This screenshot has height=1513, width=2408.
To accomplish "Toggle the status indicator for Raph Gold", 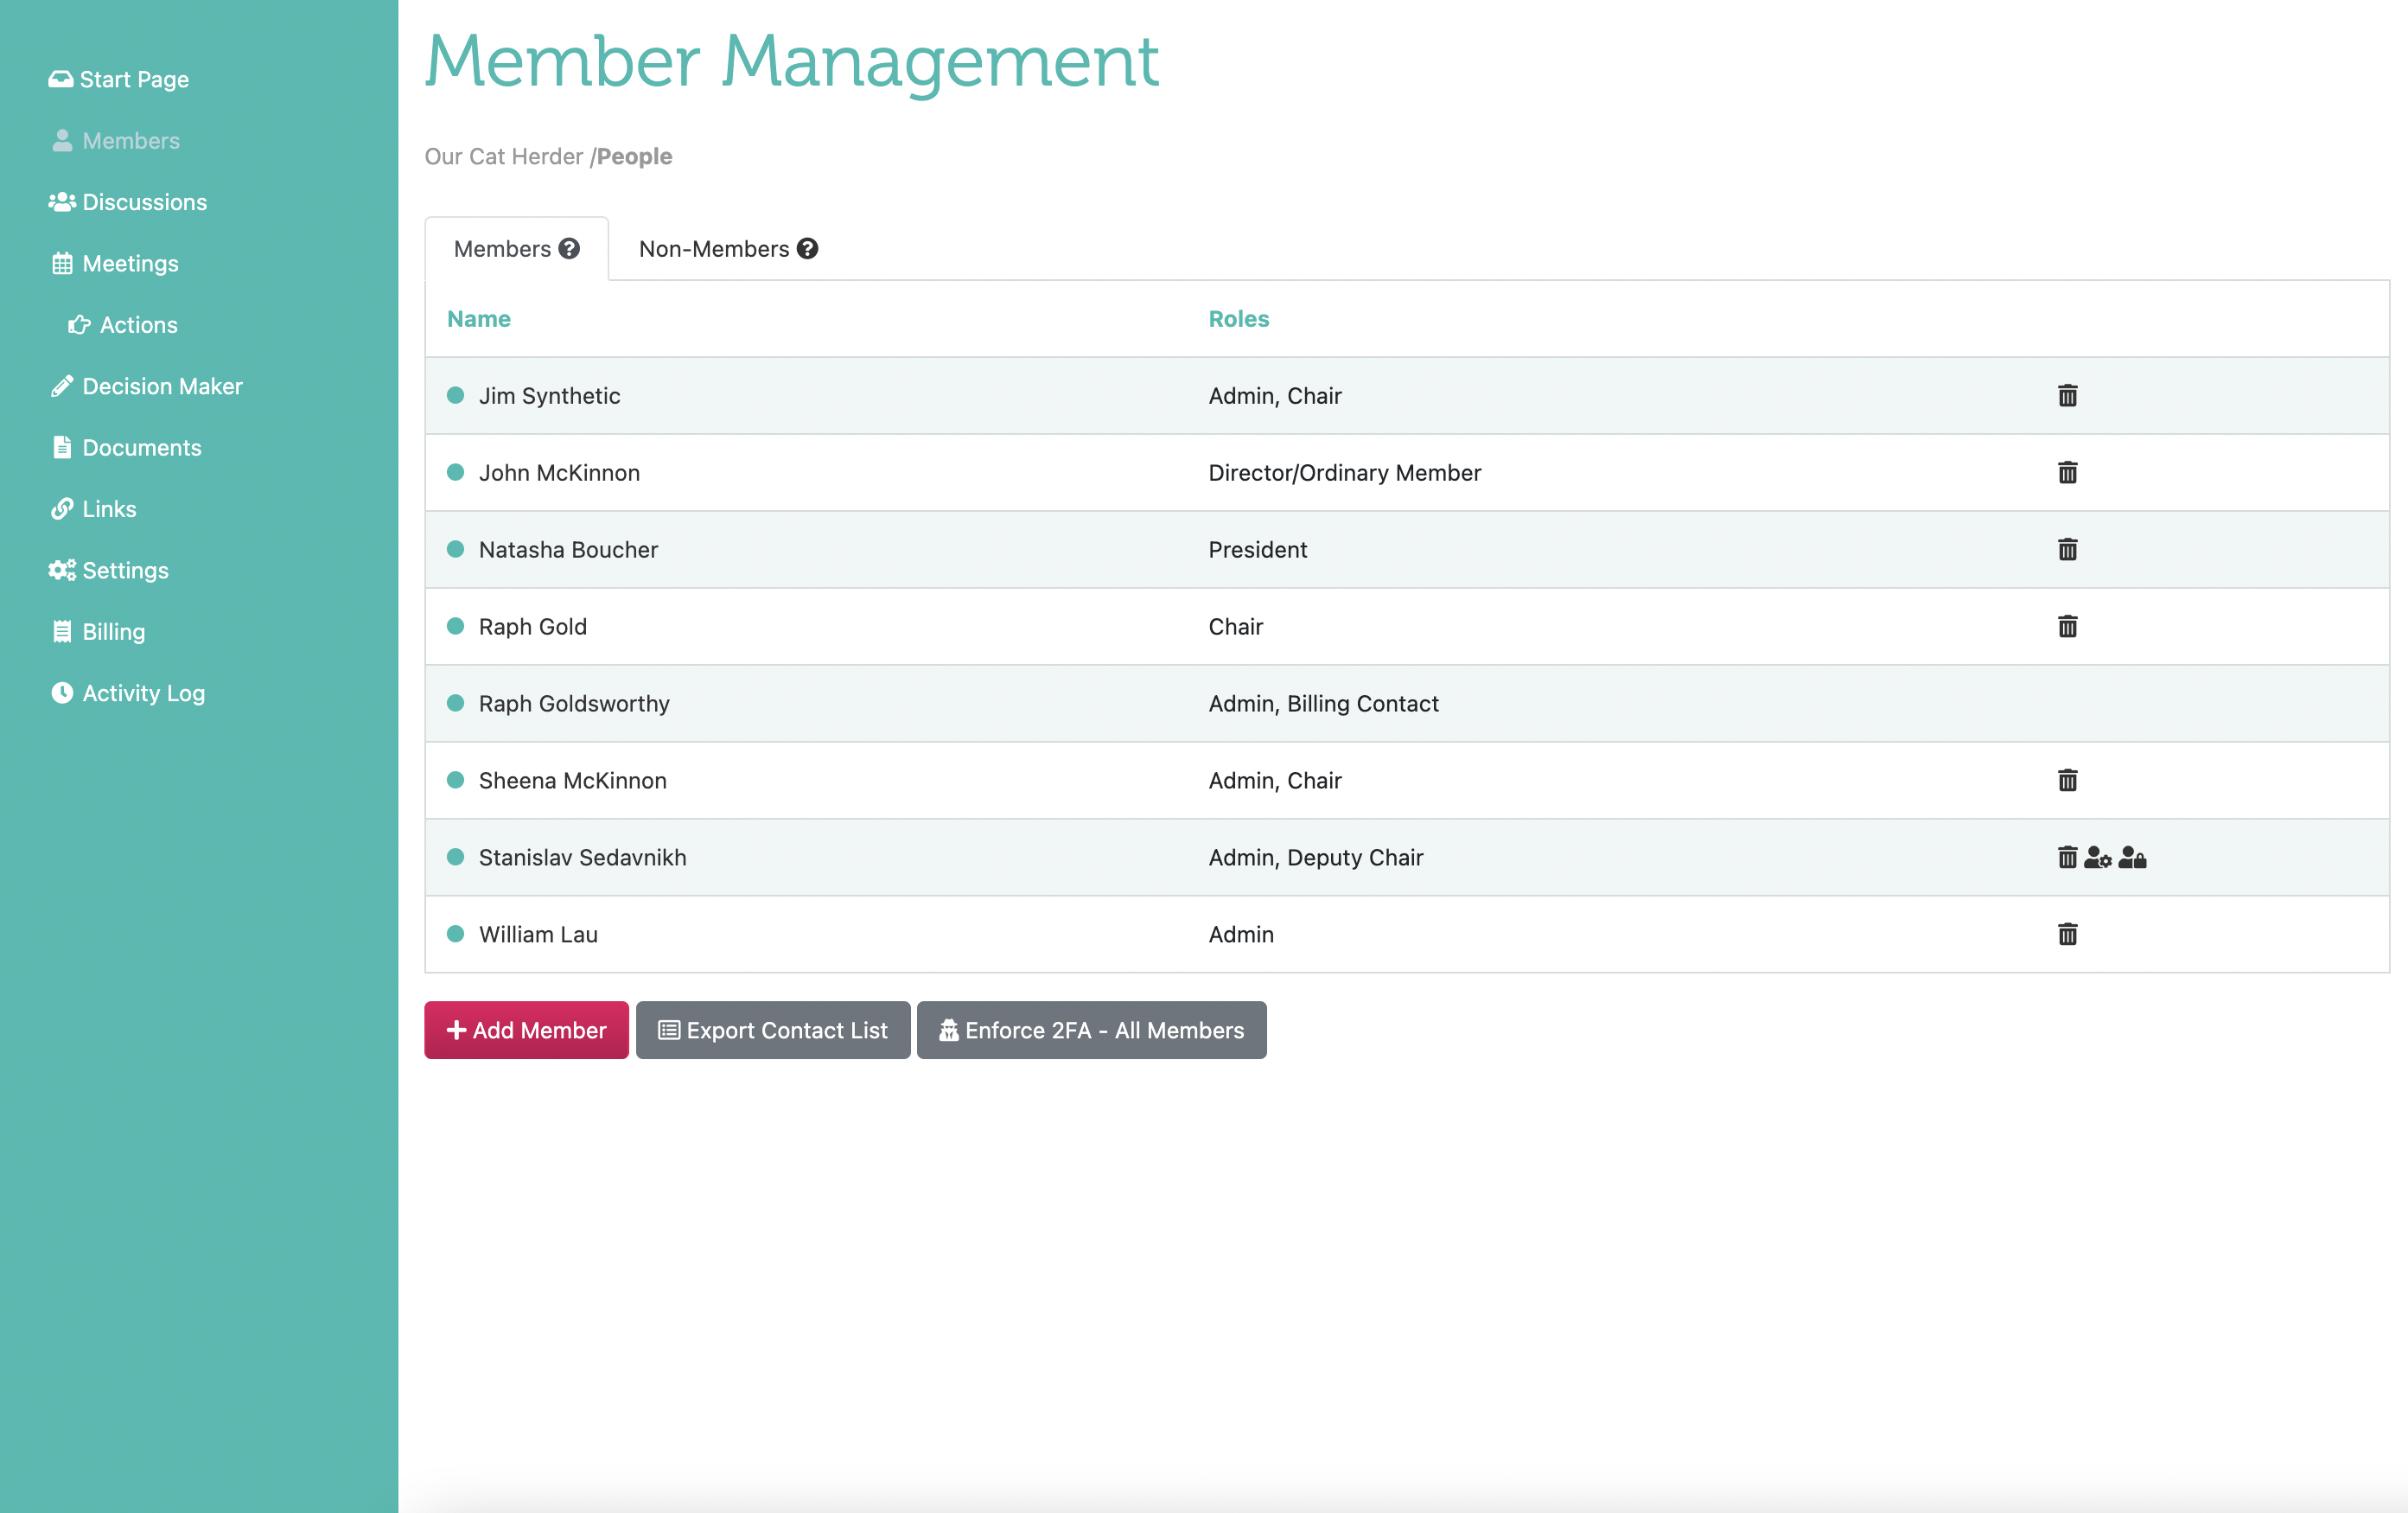I will (456, 626).
